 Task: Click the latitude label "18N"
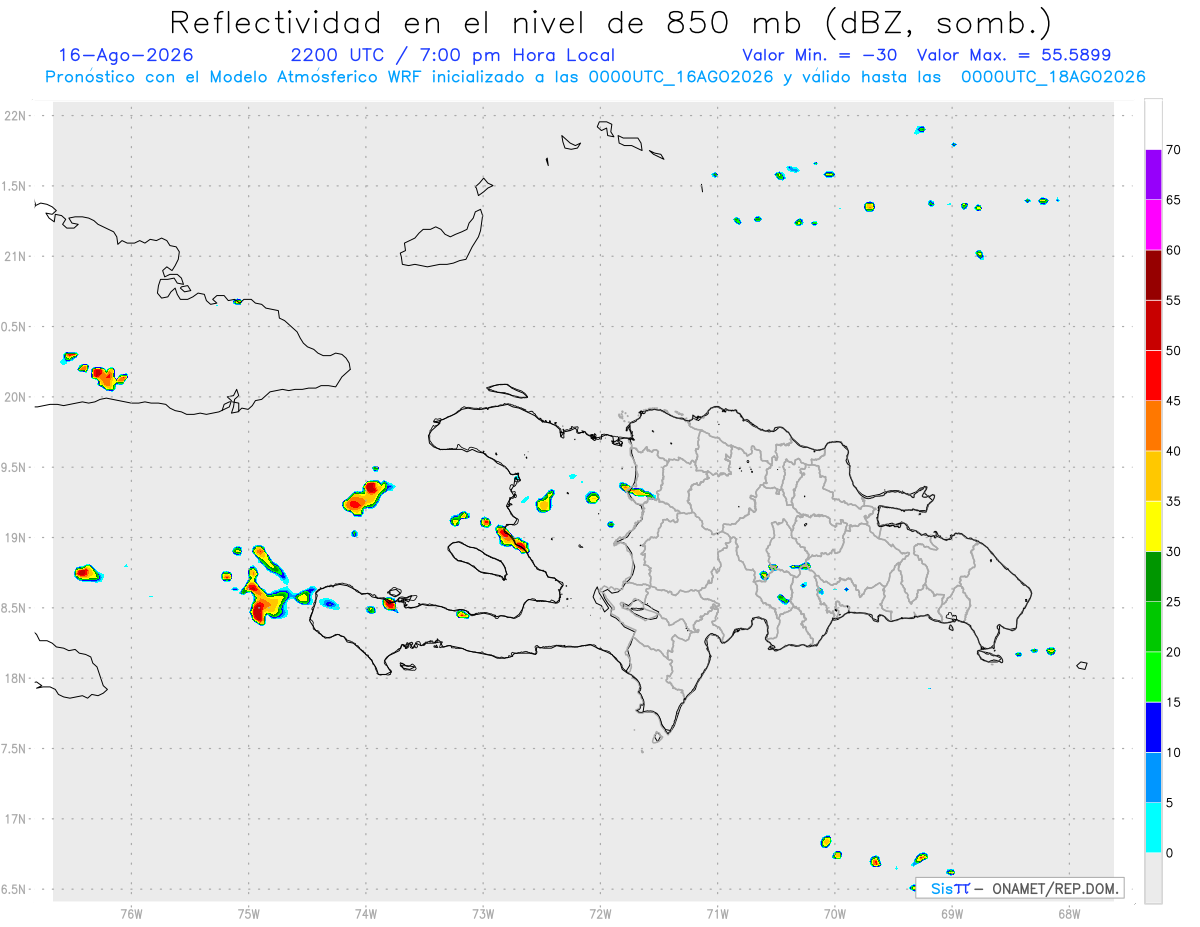[x=17, y=679]
